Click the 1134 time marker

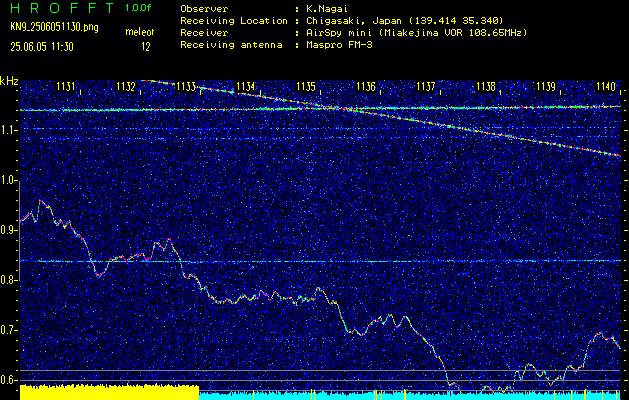[x=246, y=86]
